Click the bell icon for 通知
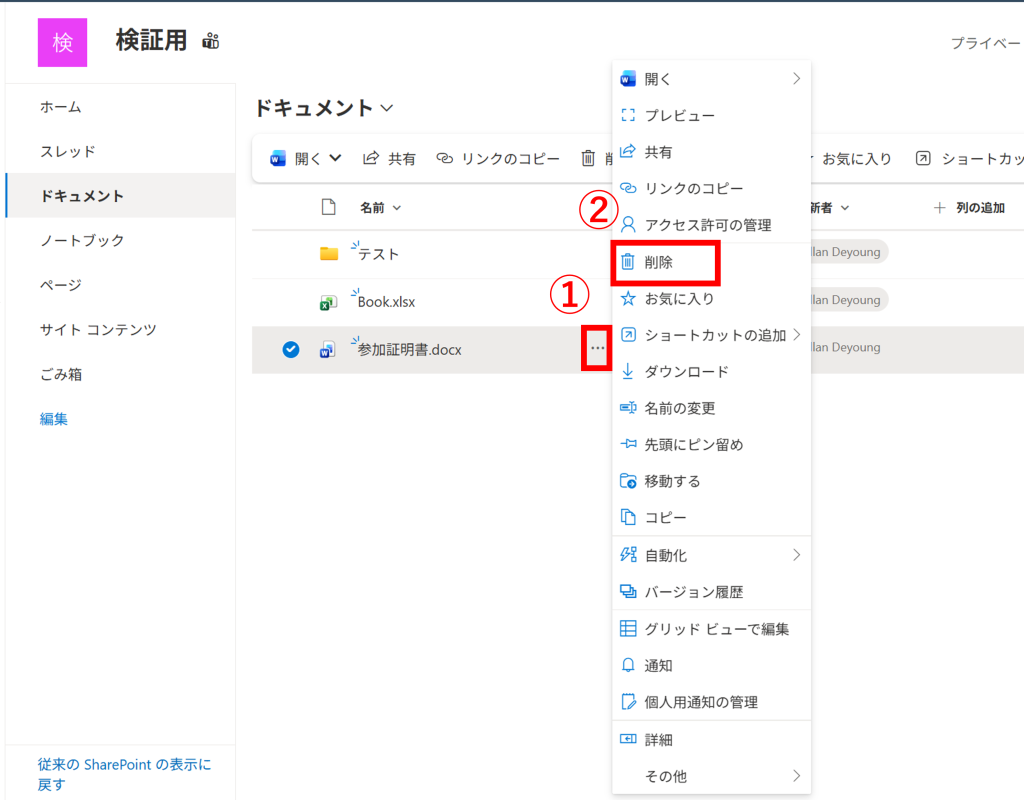This screenshot has width=1024, height=800. tap(628, 665)
